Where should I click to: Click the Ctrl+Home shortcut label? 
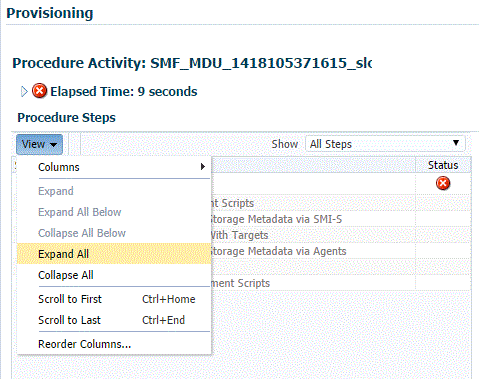click(169, 299)
